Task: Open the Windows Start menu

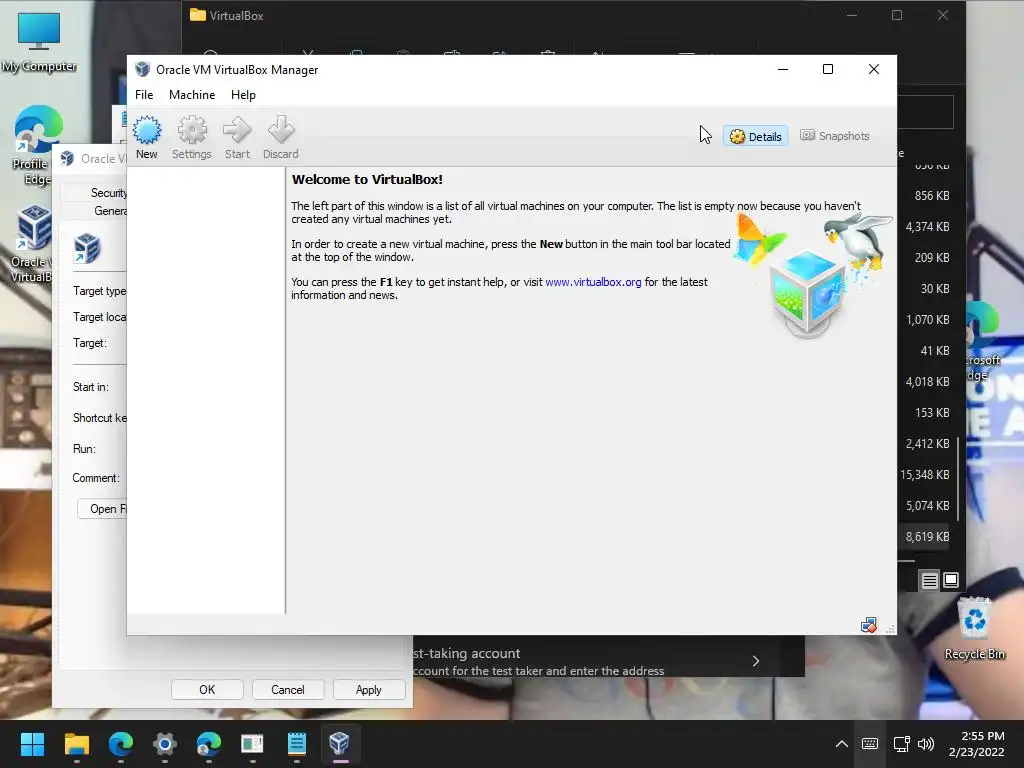Action: 32,744
